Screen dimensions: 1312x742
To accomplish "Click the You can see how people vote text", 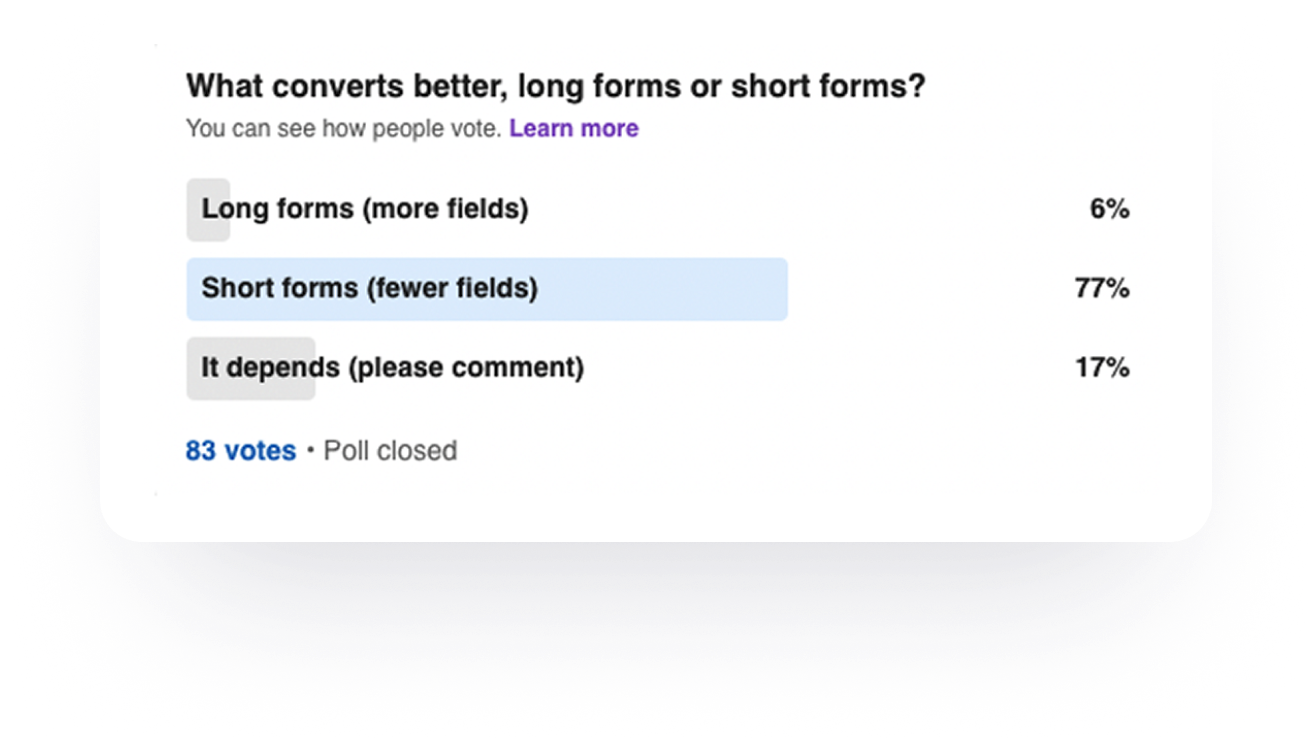I will [343, 128].
